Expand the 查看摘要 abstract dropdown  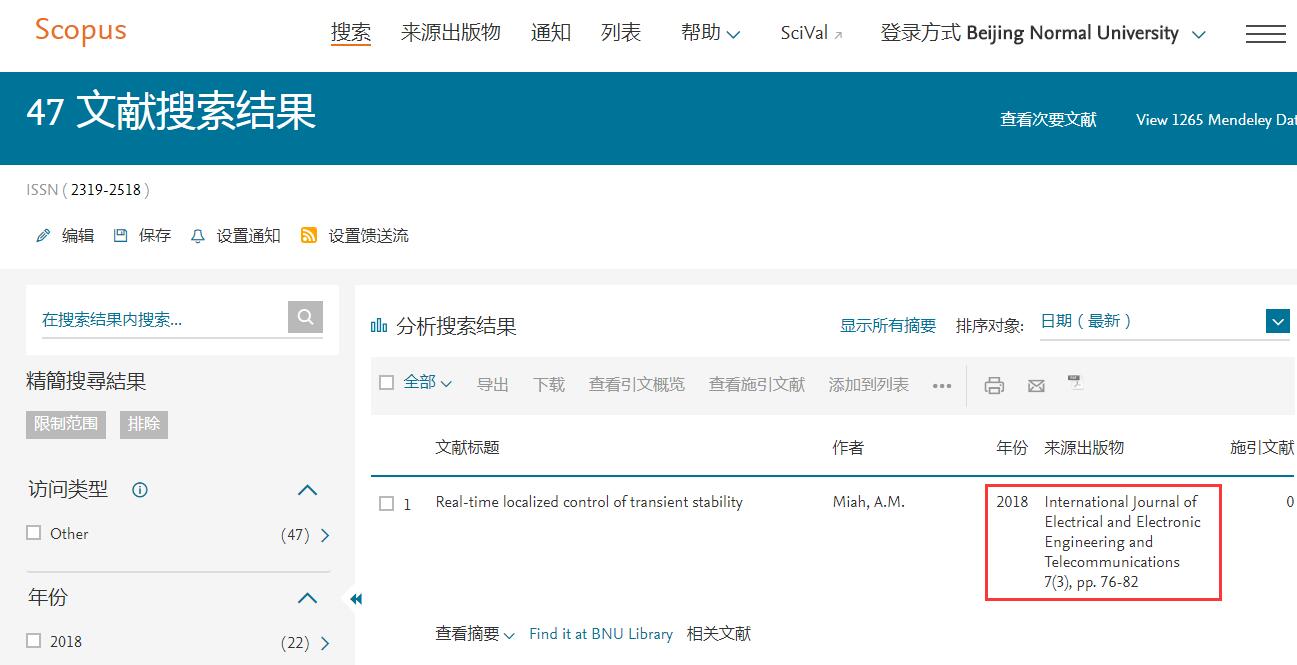pyautogui.click(x=474, y=634)
